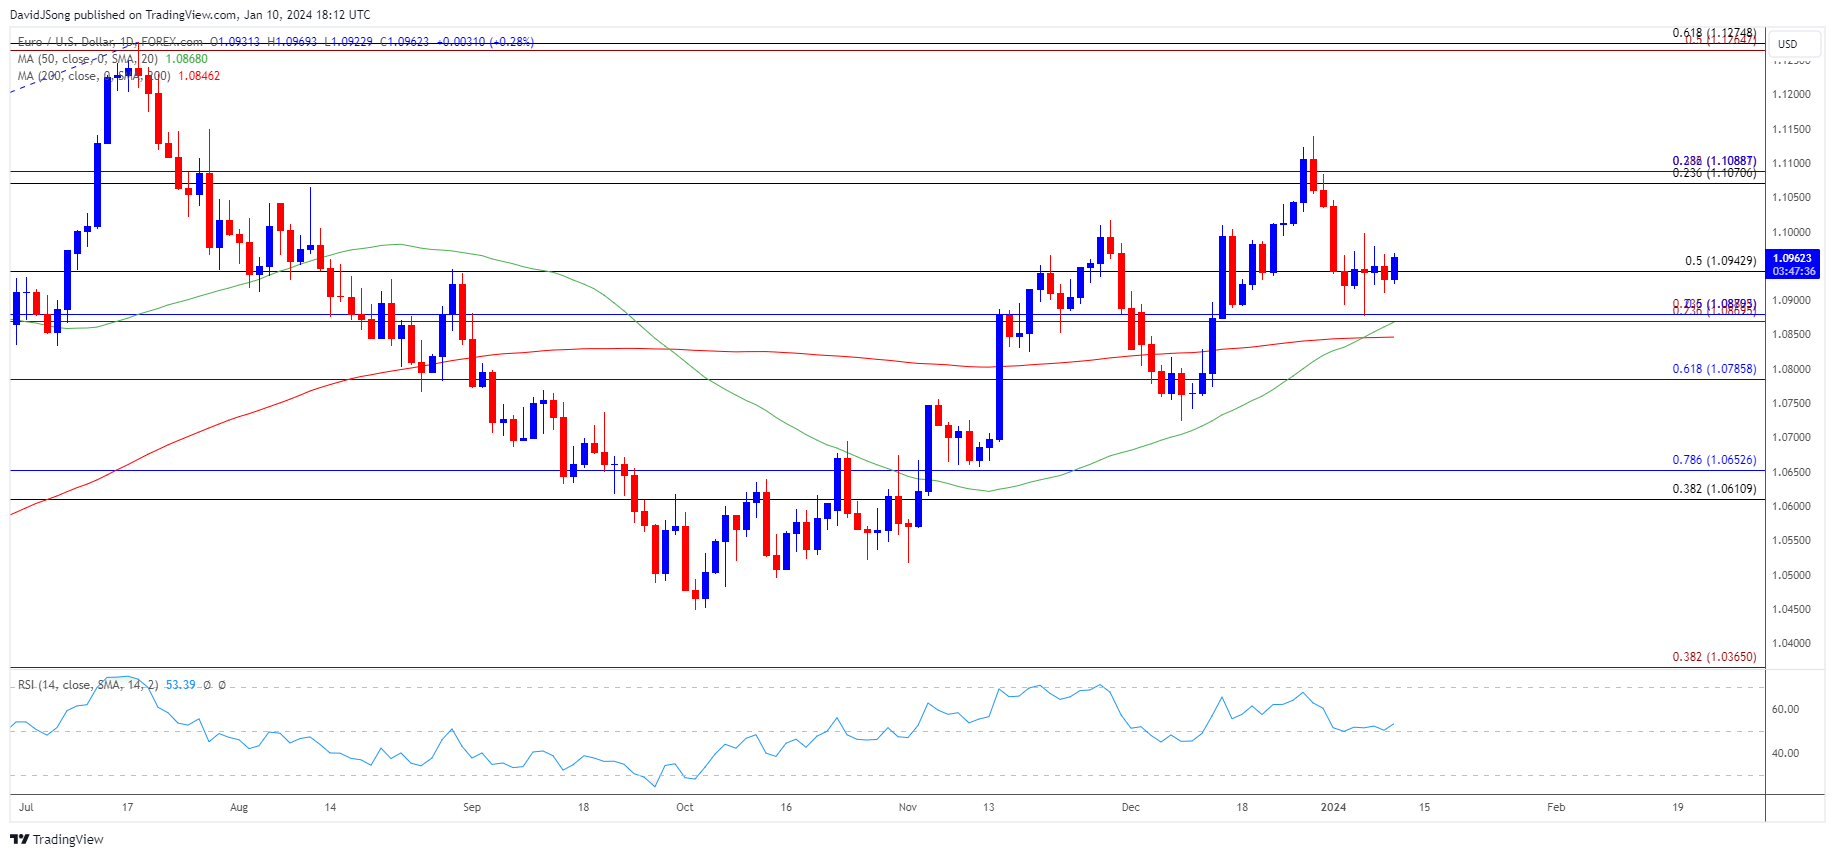Image resolution: width=1835 pixels, height=857 pixels.
Task: Click the MA 200 value 1.08462
Action: [x=199, y=76]
